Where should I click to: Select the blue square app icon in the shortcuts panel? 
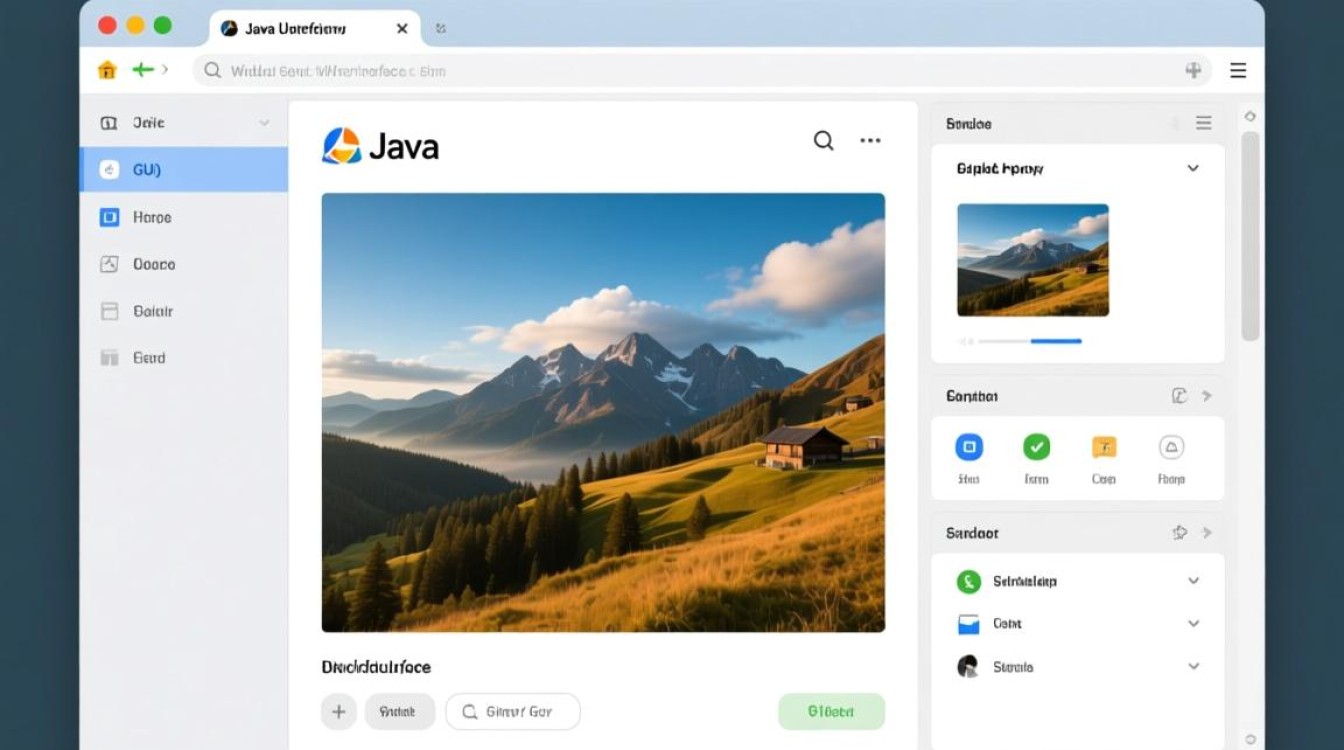tap(968, 447)
